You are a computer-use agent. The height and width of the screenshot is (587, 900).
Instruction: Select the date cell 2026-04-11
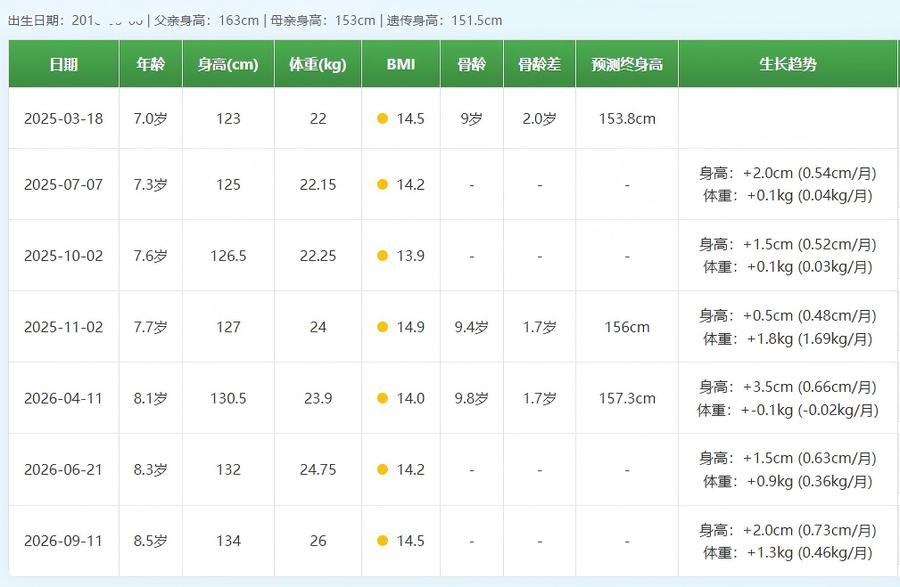coord(63,398)
